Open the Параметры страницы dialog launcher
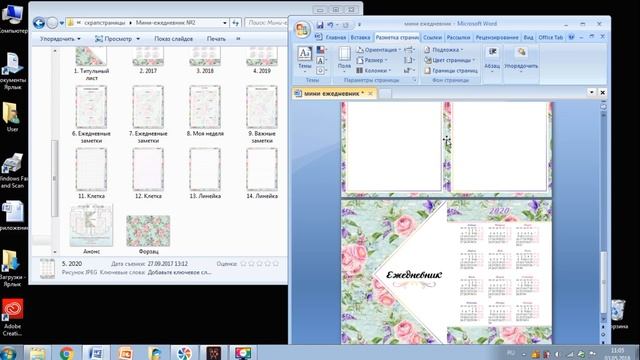640x360 pixels. pyautogui.click(x=414, y=80)
